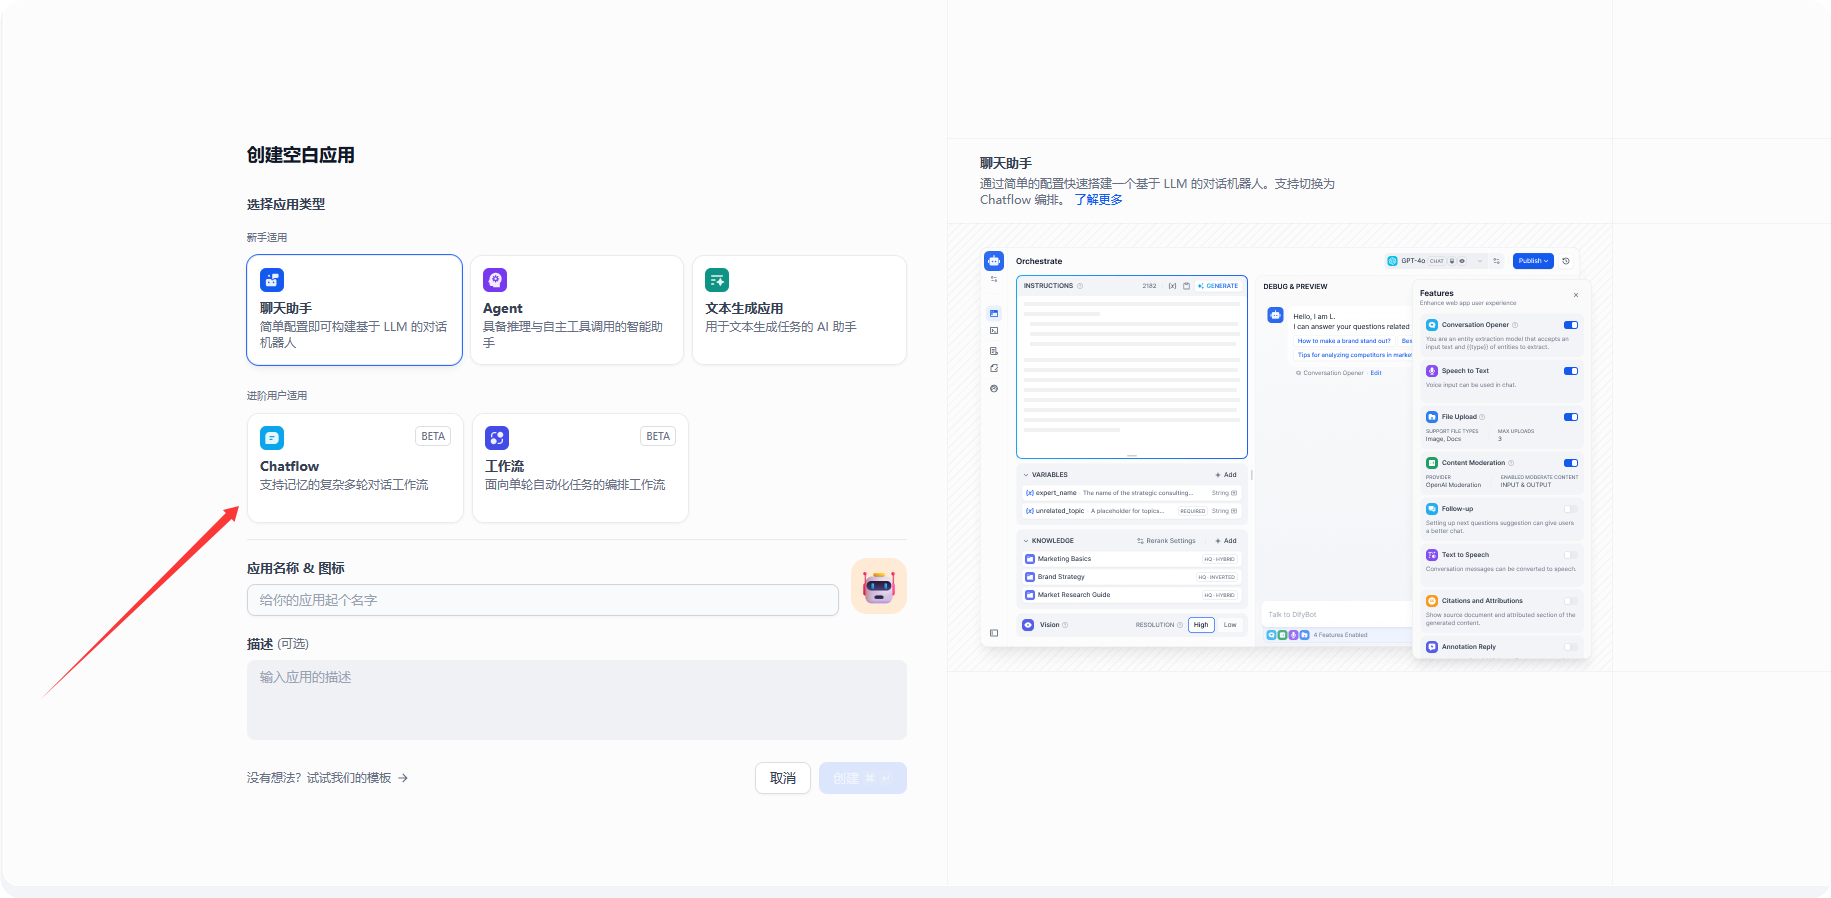Toggle the Conversation Opener switch

[1570, 325]
